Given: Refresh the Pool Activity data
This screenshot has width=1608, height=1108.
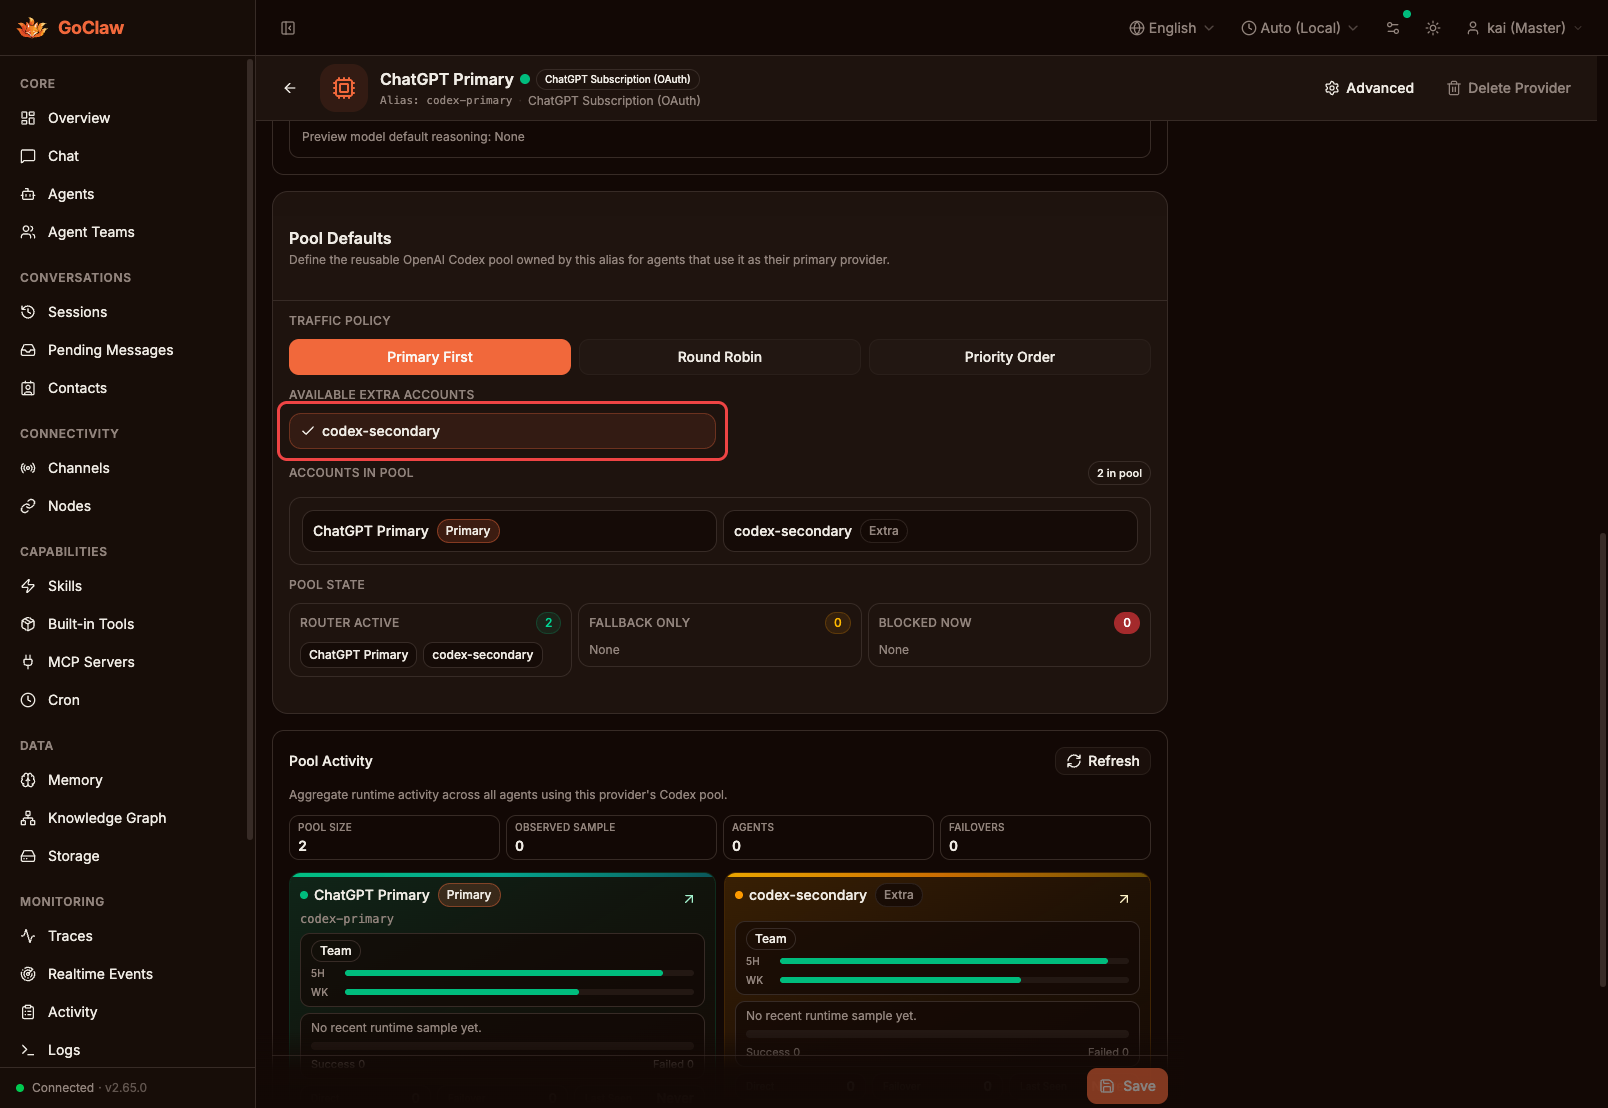Looking at the screenshot, I should 1103,761.
